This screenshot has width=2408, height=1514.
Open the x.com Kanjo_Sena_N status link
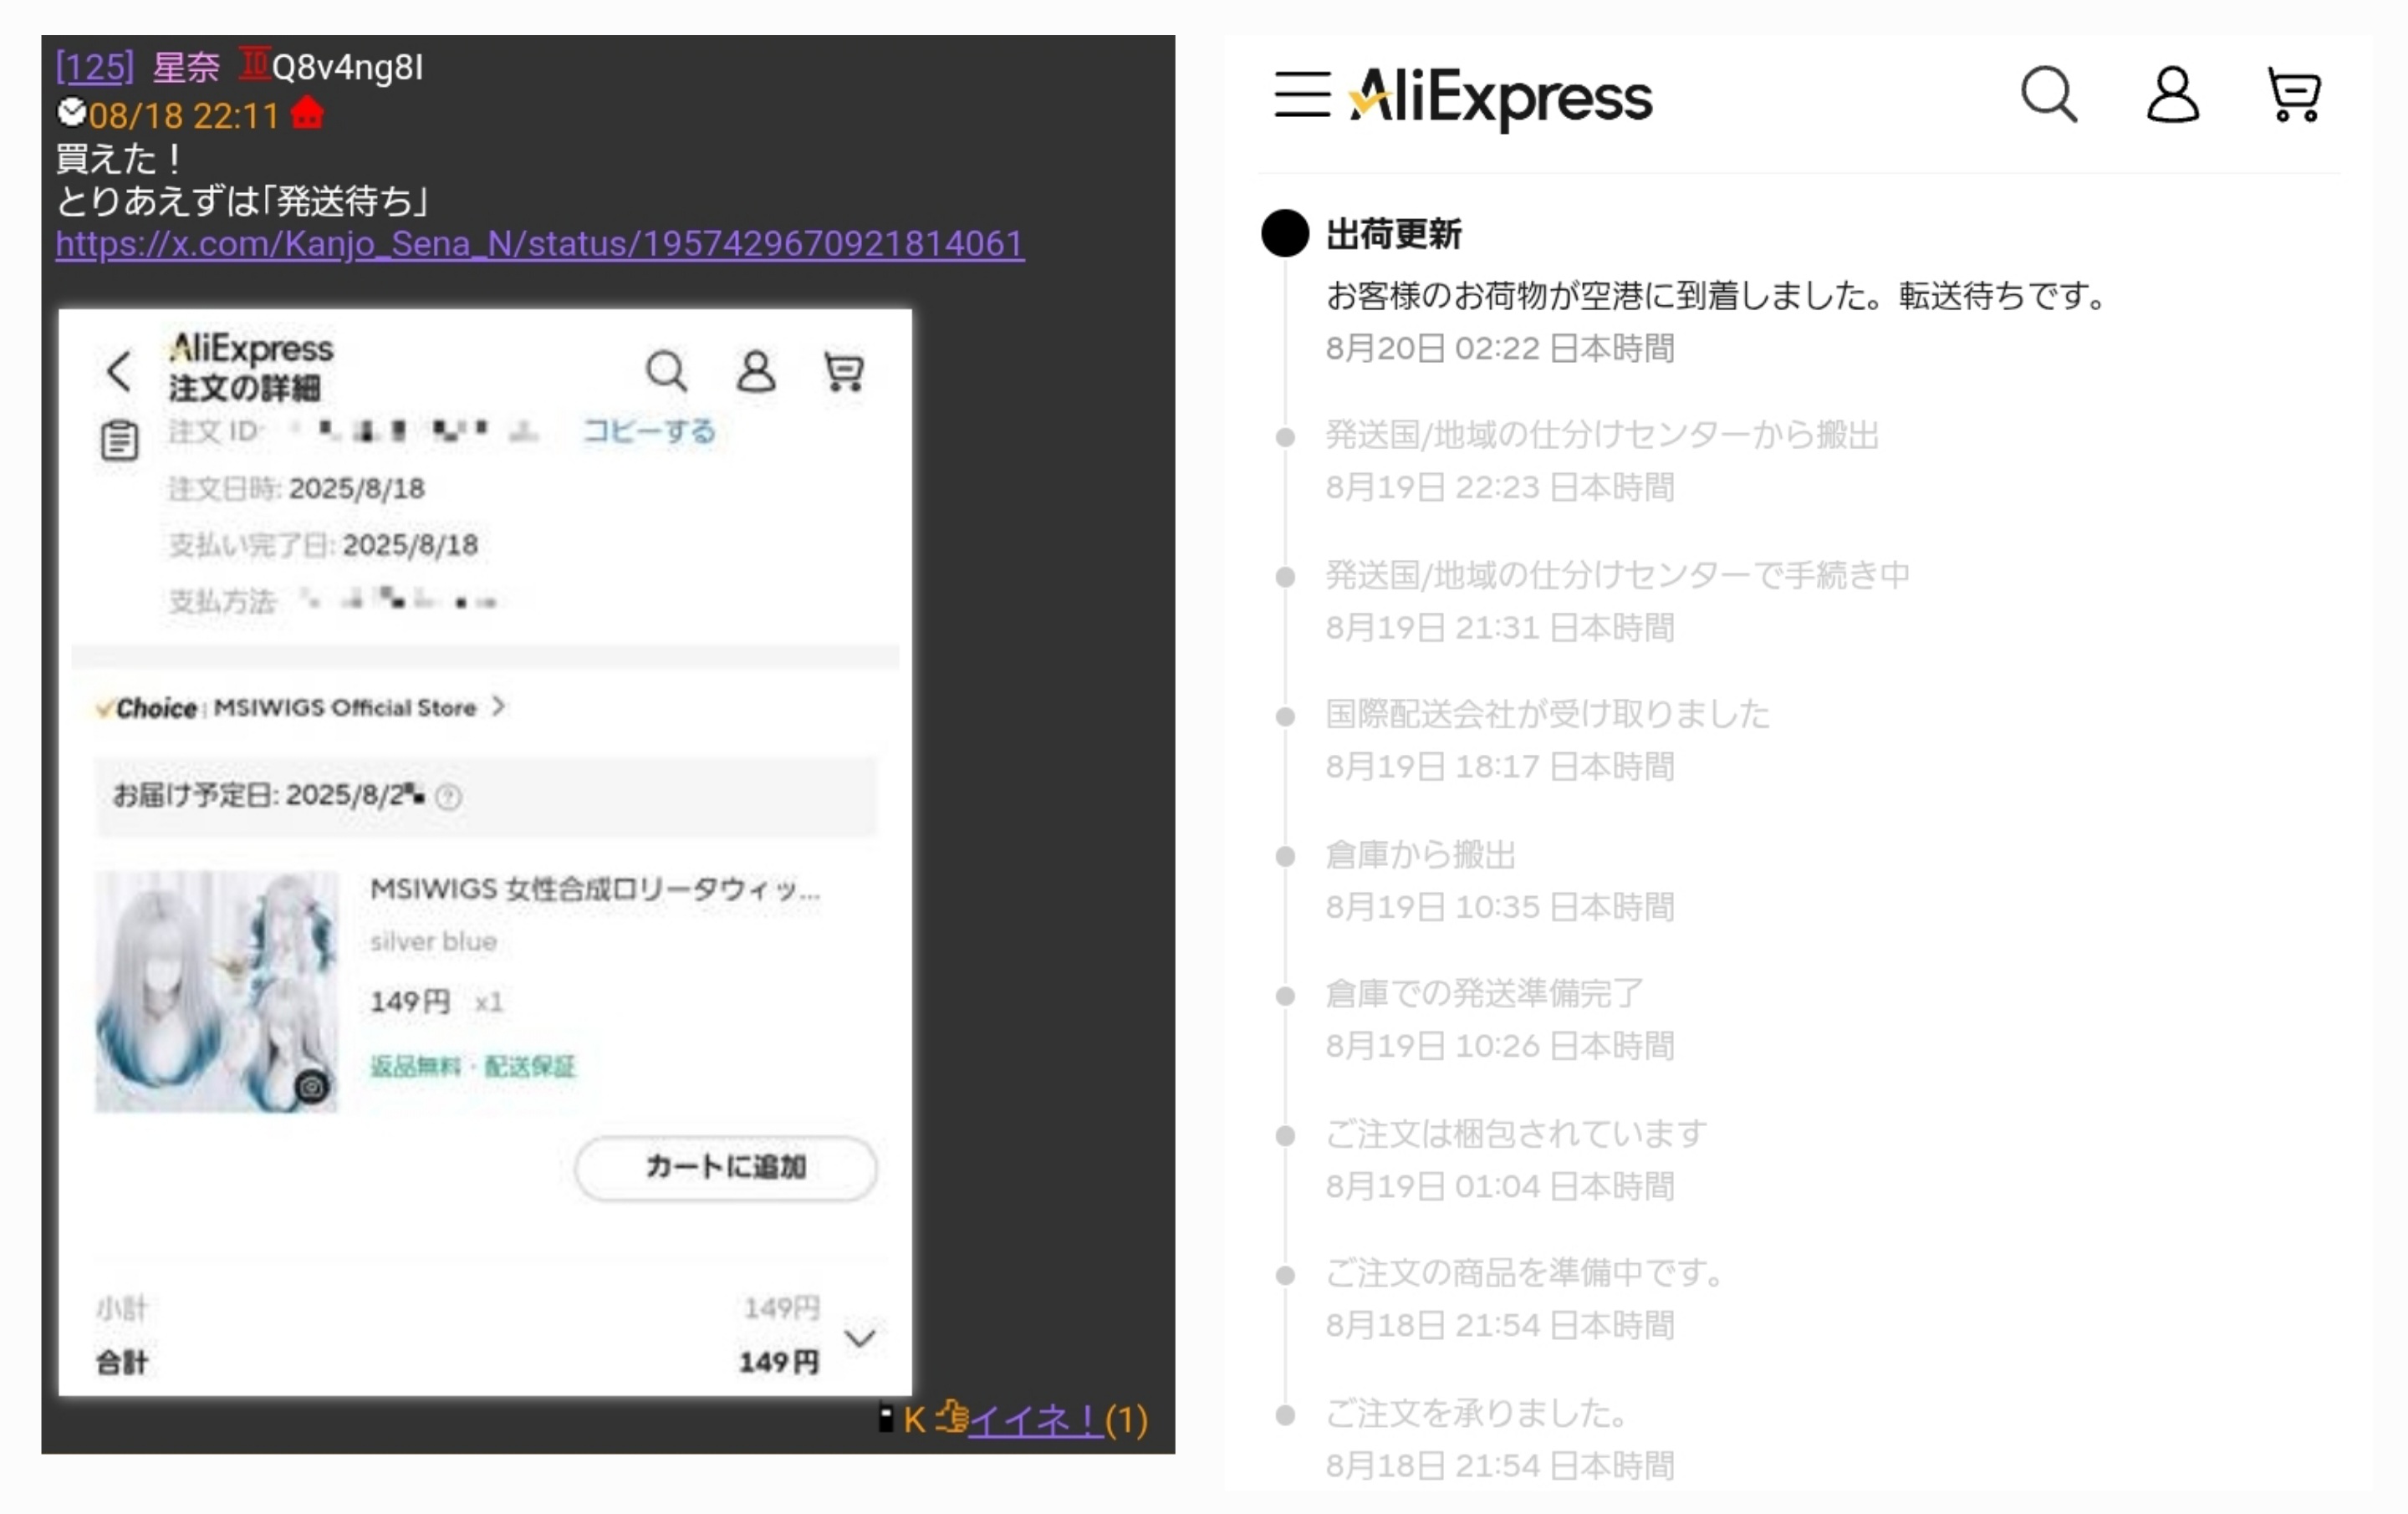click(540, 243)
